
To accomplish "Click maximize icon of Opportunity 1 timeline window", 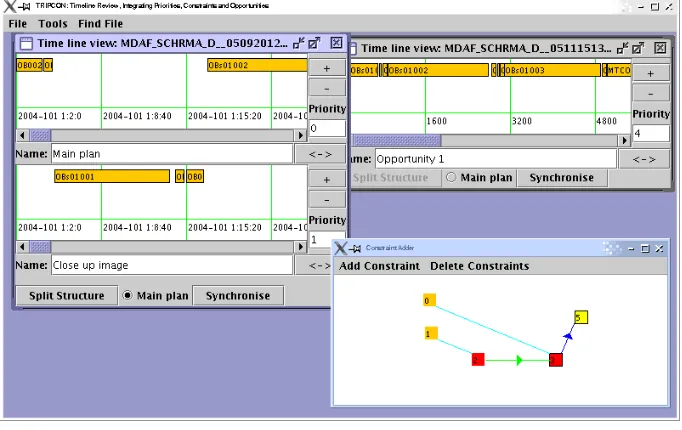I will (638, 48).
